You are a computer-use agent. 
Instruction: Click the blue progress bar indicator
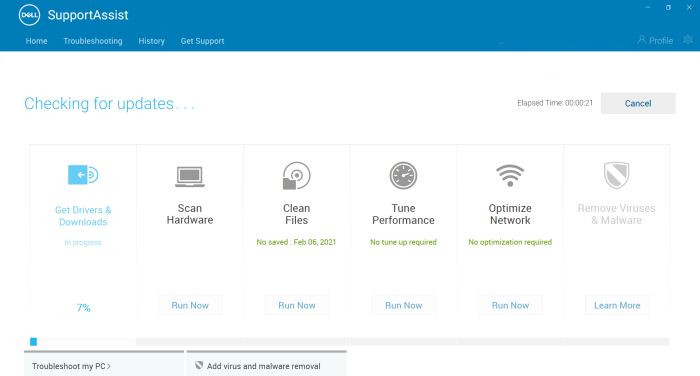[33, 342]
